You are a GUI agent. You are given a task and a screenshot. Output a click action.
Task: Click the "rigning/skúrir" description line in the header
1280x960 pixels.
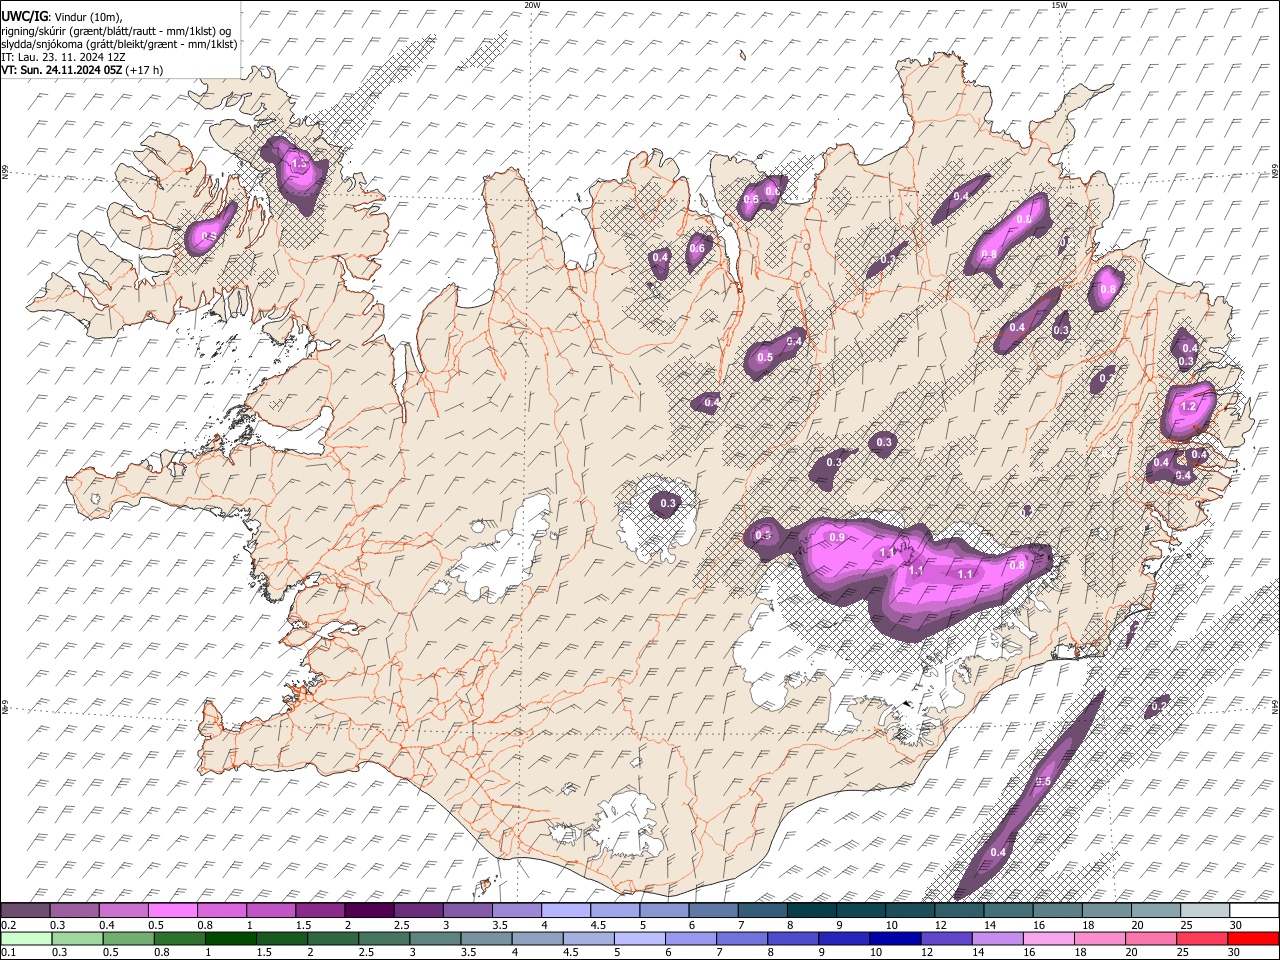click(116, 31)
